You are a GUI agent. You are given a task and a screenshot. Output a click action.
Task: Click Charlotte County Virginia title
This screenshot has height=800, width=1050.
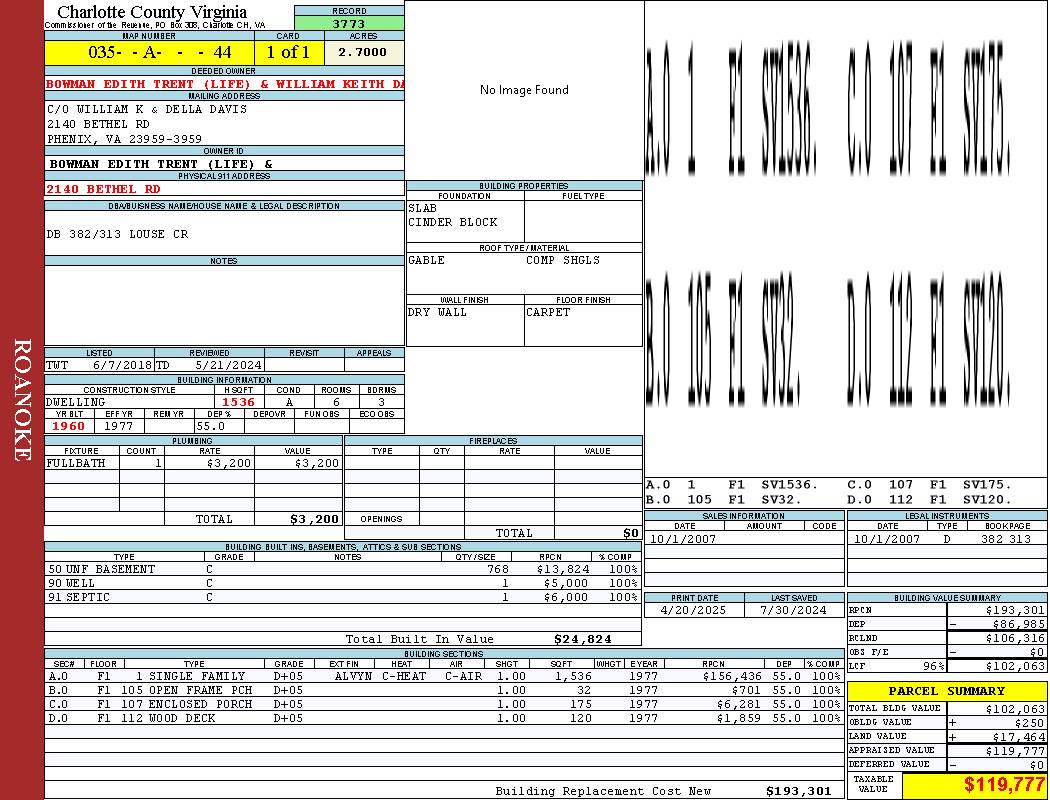[x=152, y=12]
